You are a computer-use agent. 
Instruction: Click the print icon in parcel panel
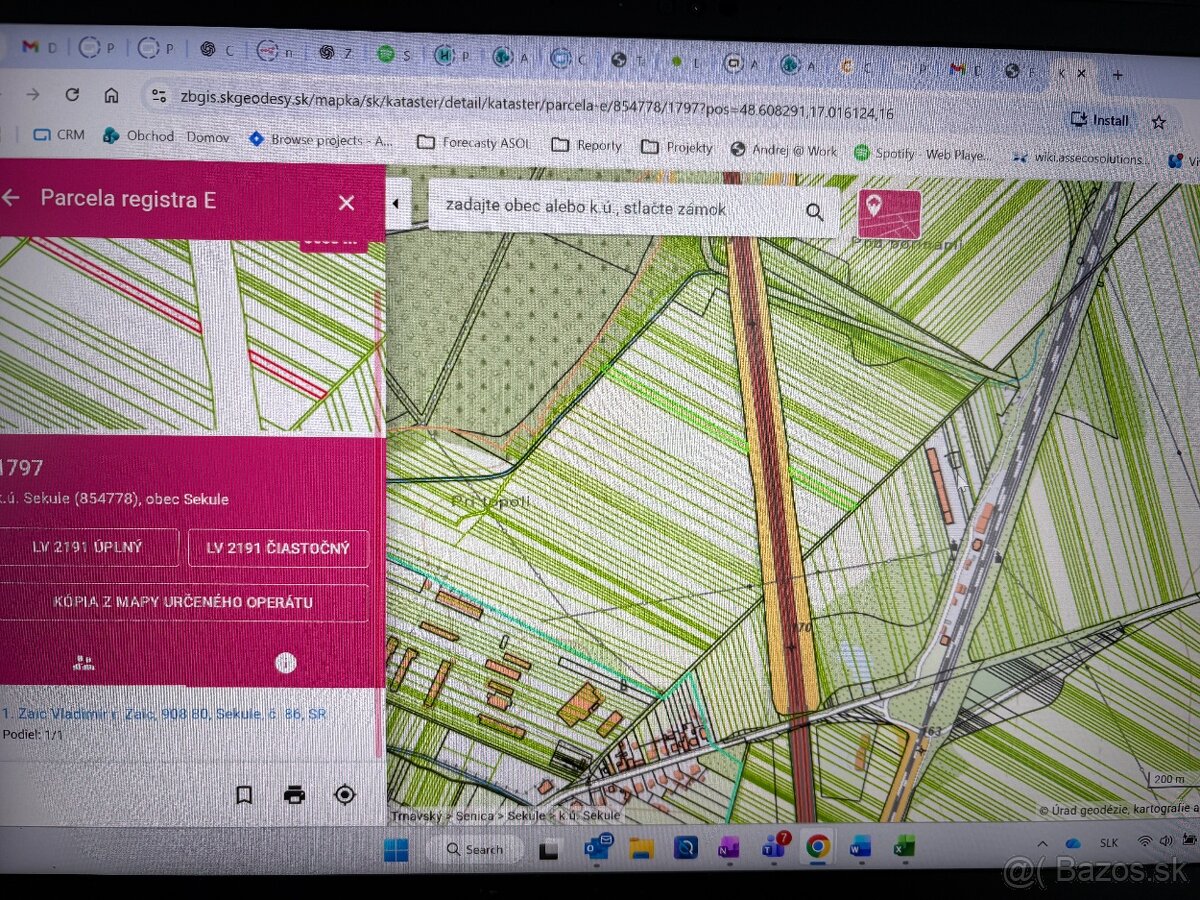coord(294,795)
